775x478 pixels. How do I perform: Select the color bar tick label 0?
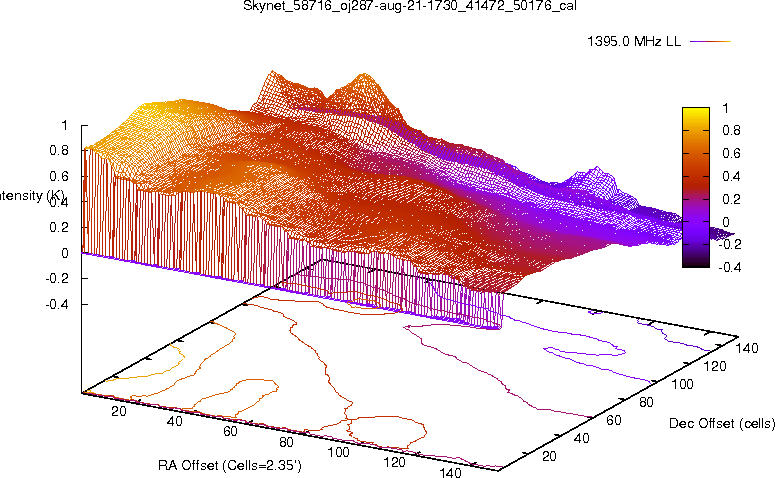[x=726, y=222]
